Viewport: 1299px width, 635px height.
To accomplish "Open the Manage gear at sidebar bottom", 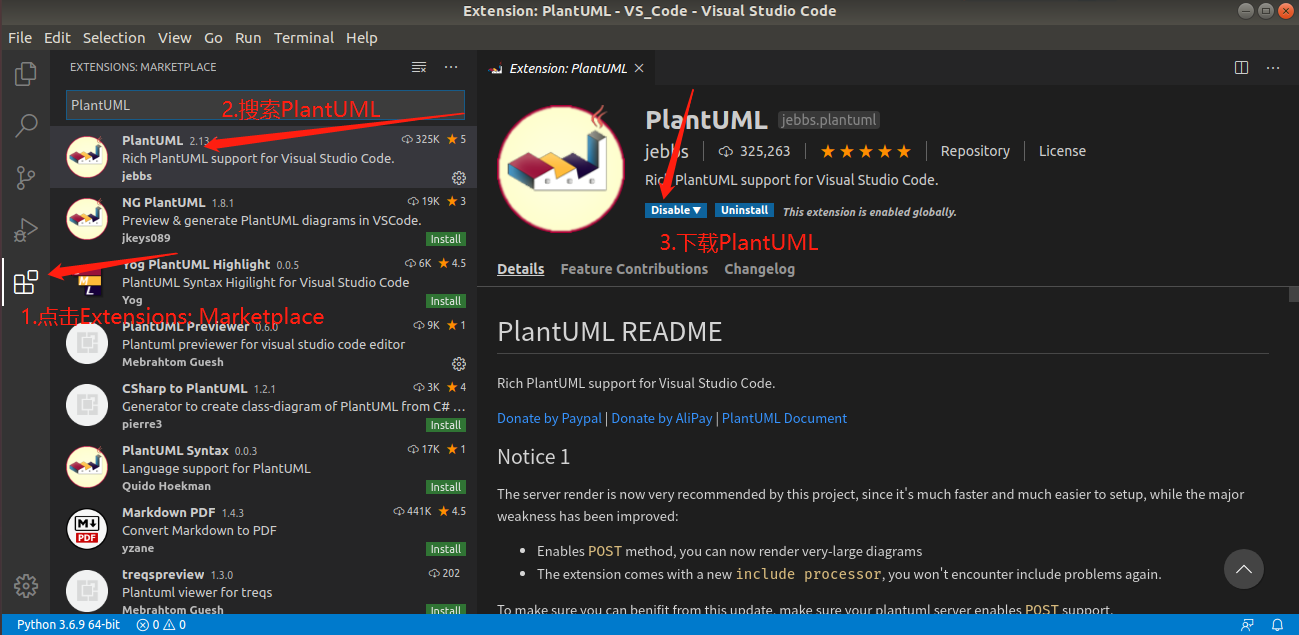I will click(25, 585).
